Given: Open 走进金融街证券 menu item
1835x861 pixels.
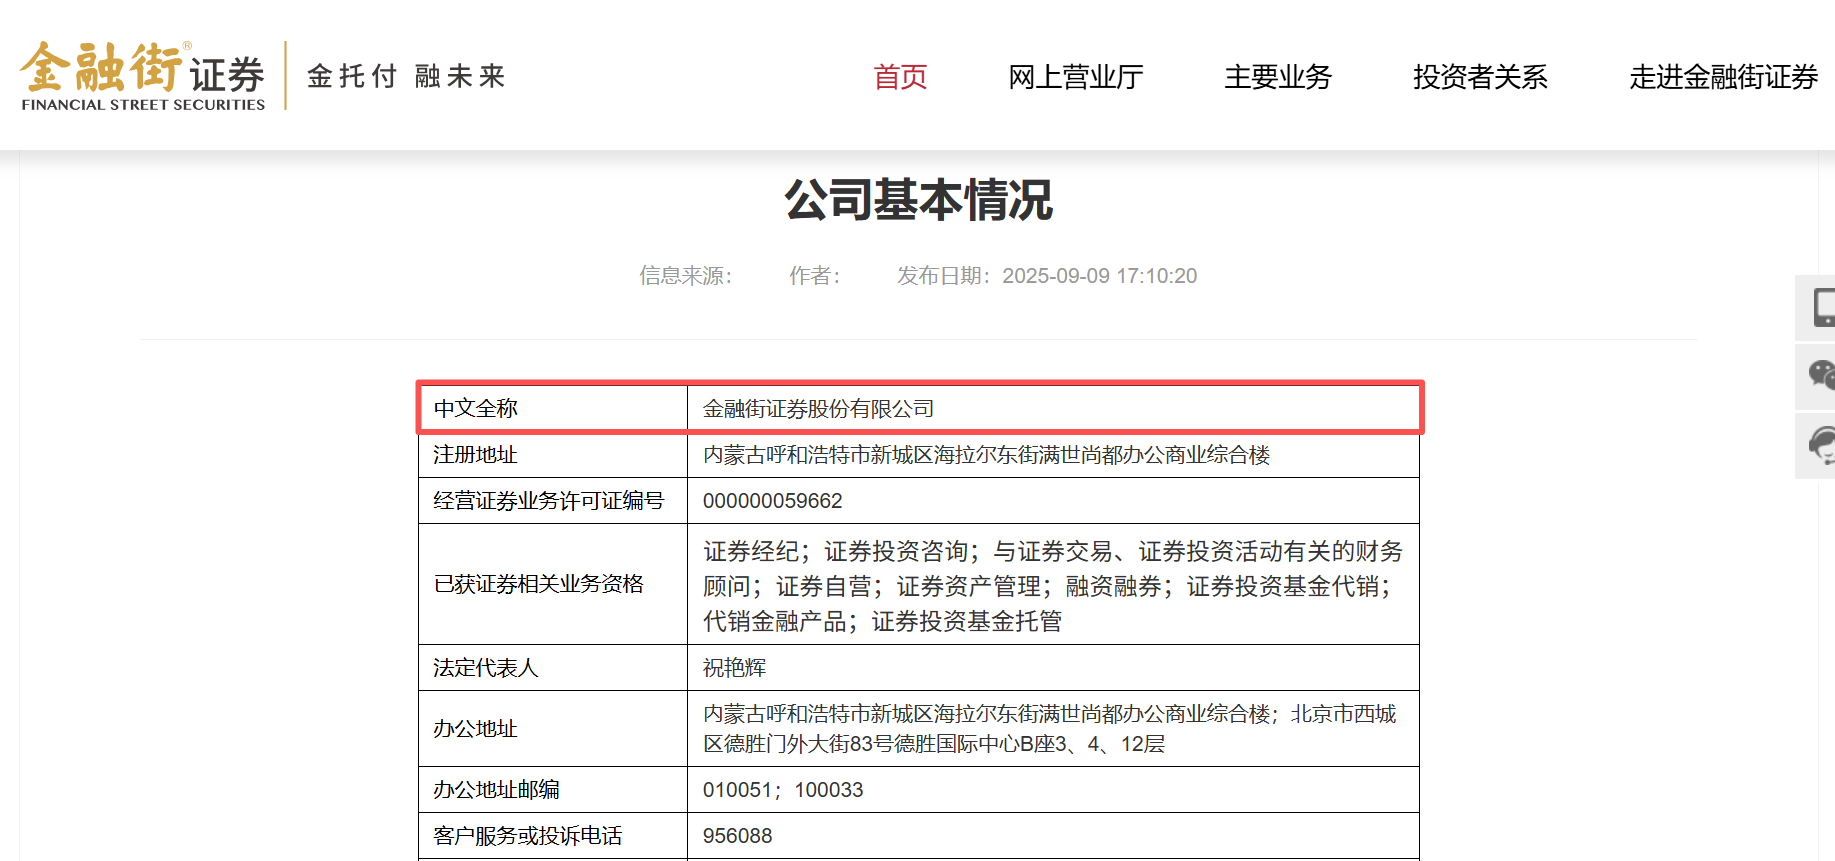Looking at the screenshot, I should 1723,77.
